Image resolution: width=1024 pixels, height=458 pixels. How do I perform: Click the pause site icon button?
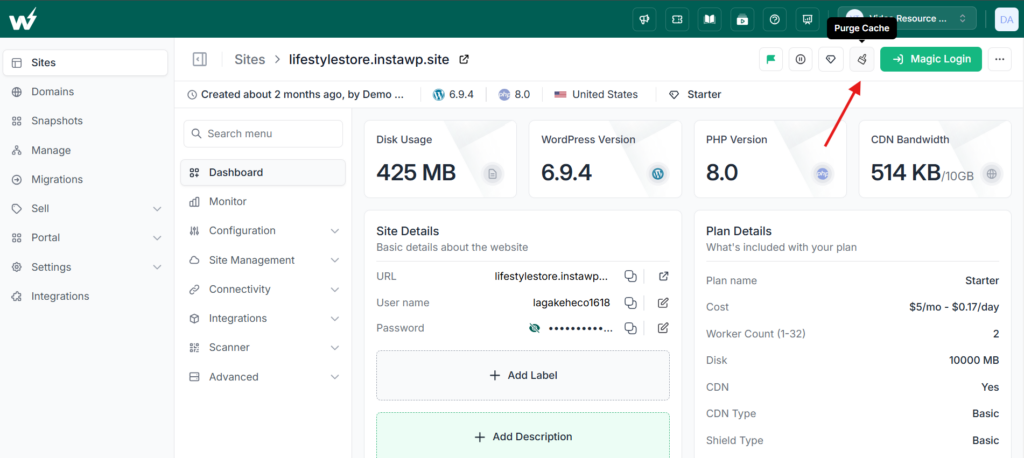click(x=801, y=59)
